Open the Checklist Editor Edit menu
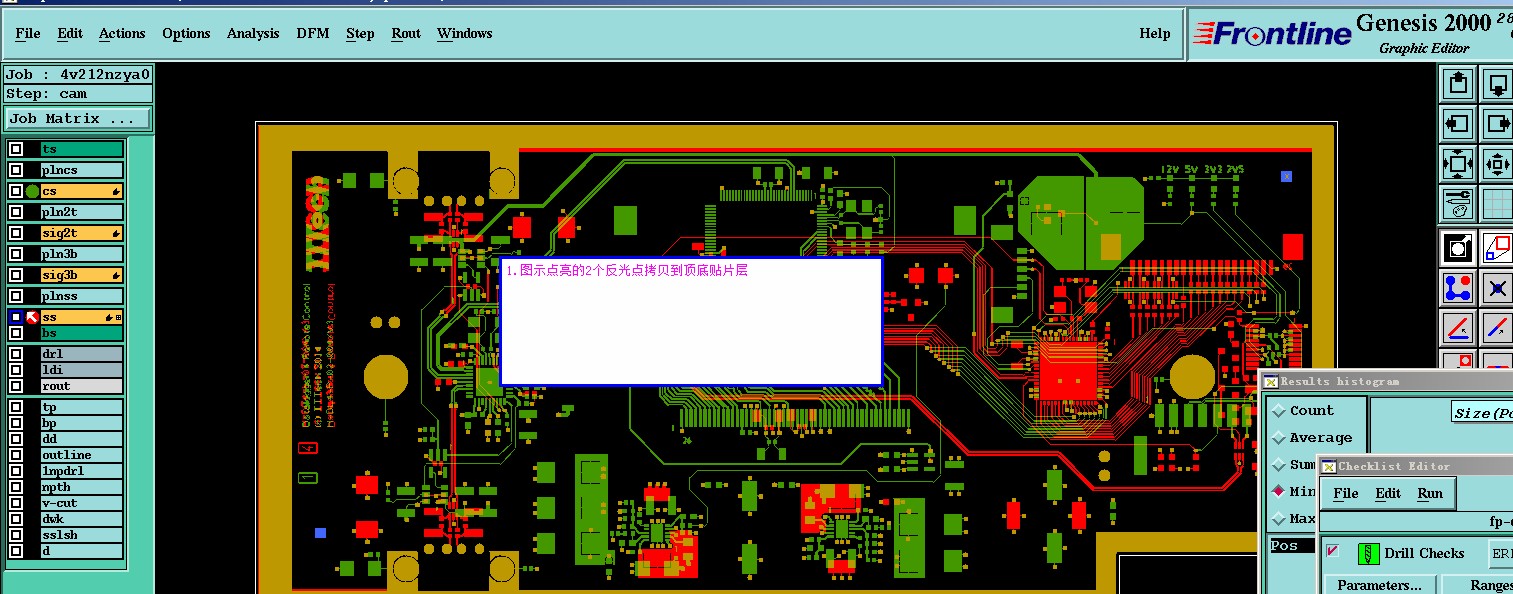 [x=1388, y=493]
